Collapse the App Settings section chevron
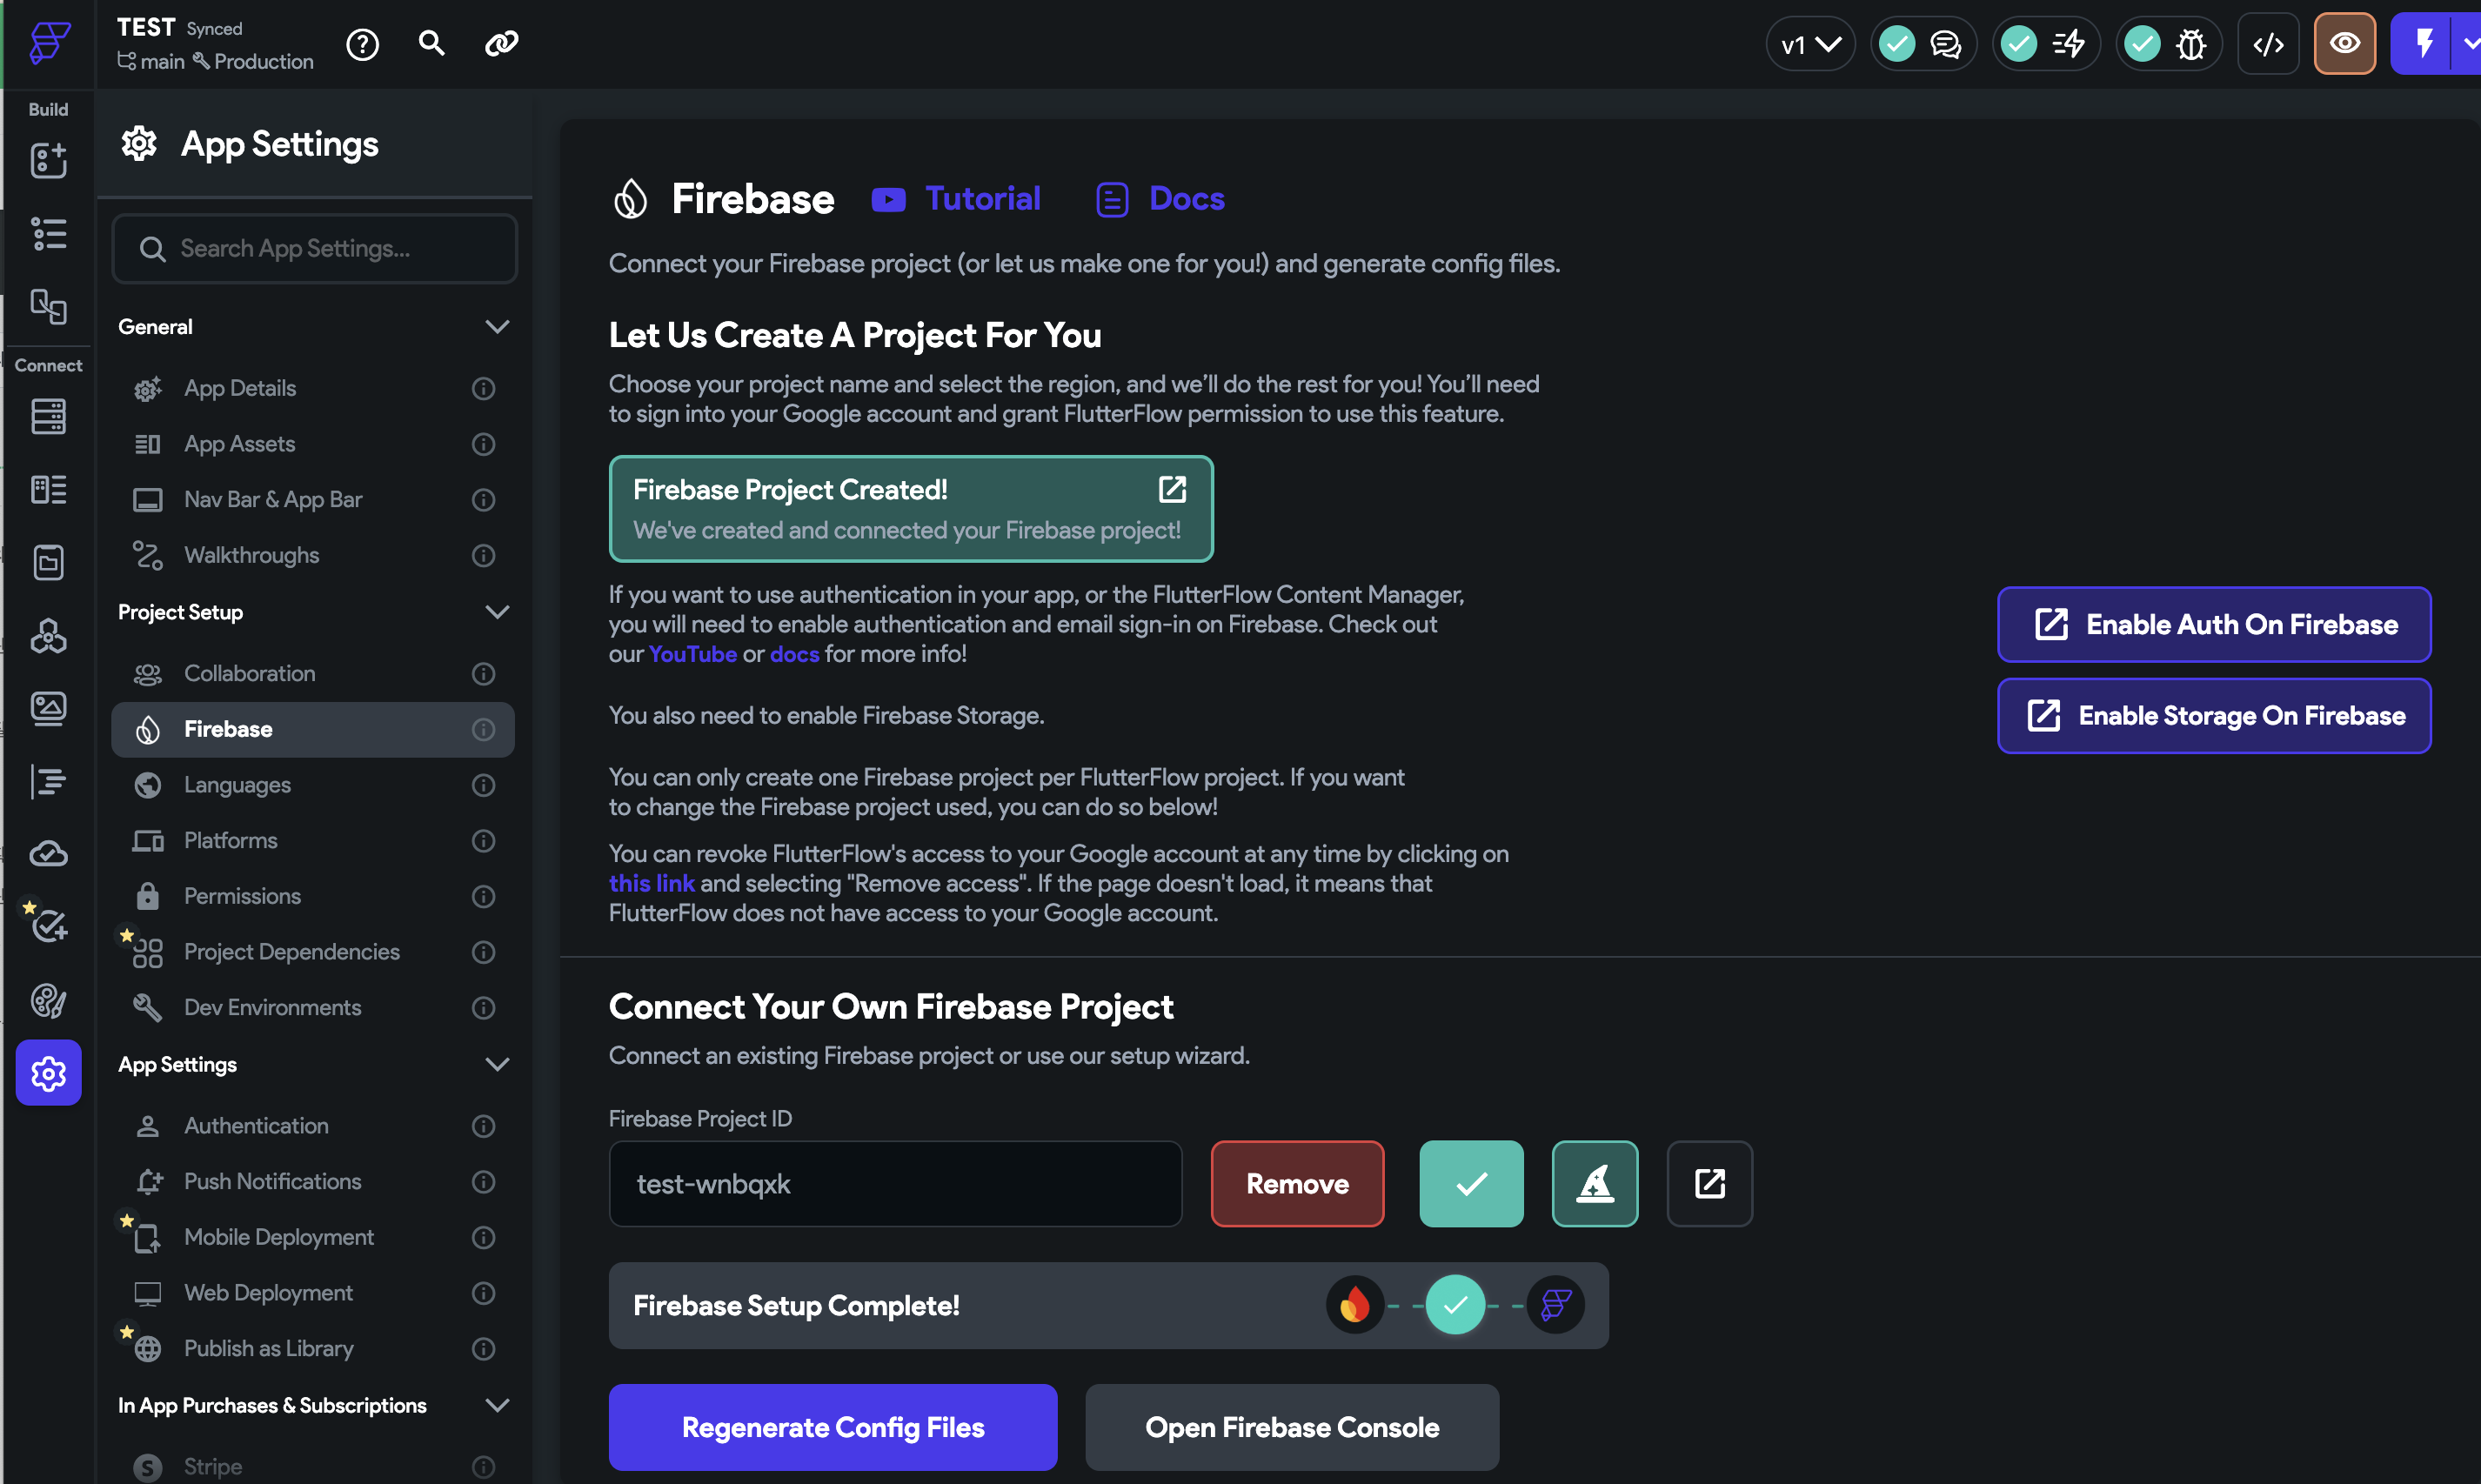Image resolution: width=2481 pixels, height=1484 pixels. [x=497, y=1064]
